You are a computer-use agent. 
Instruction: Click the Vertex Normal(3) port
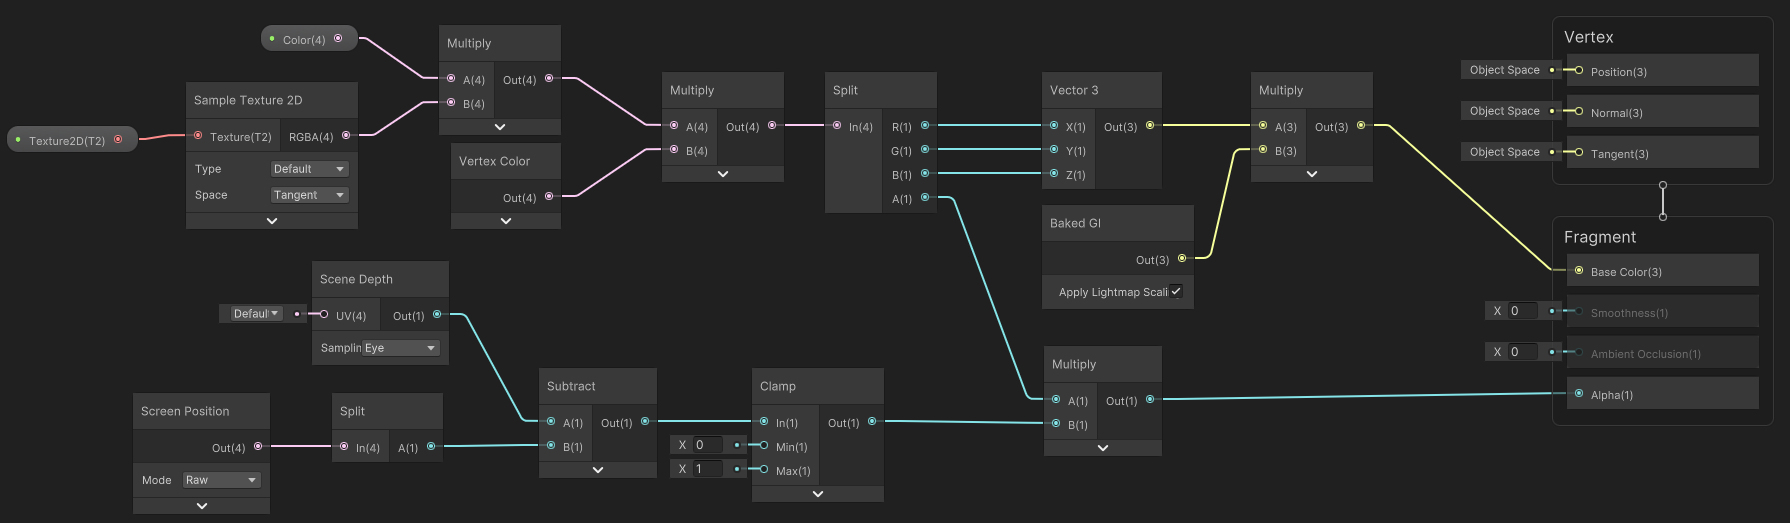point(1579,111)
